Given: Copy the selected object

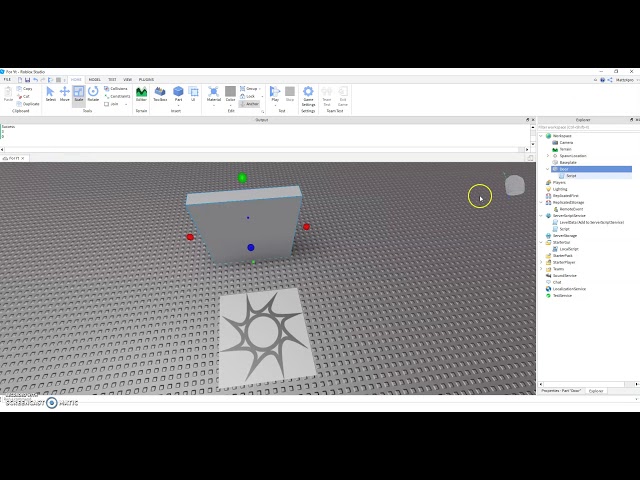Looking at the screenshot, I should (x=24, y=89).
